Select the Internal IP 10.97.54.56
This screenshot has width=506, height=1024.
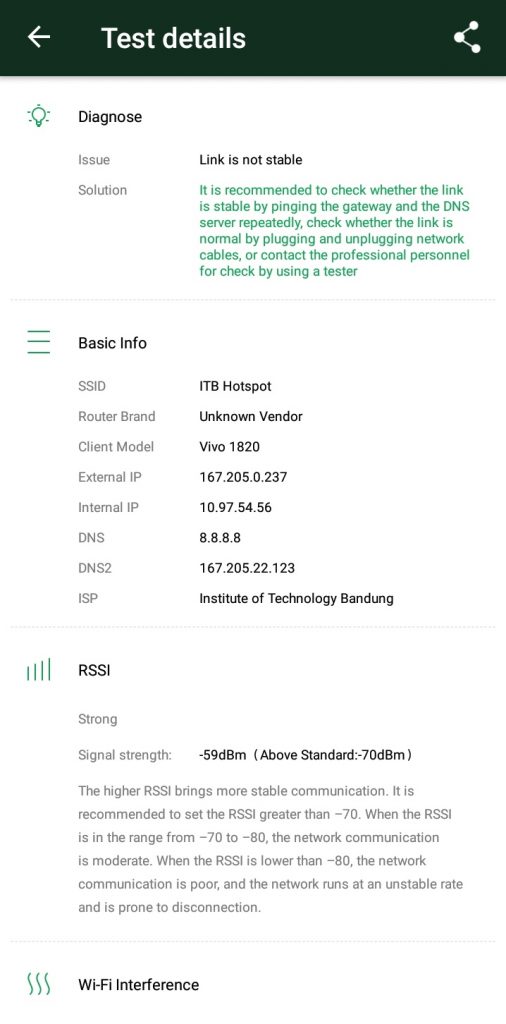click(x=235, y=507)
